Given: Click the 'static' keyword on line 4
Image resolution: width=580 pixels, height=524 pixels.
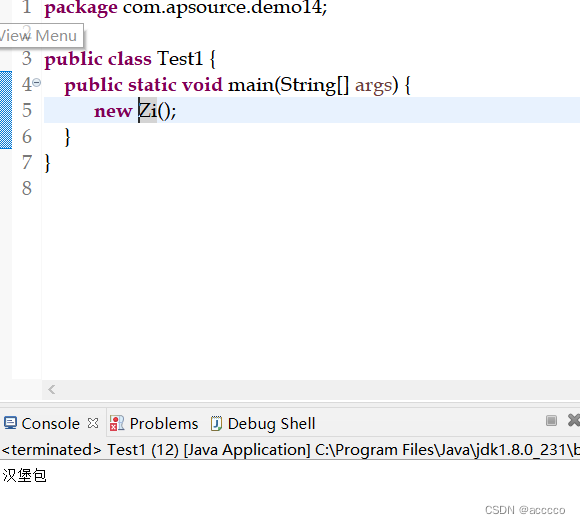Looking at the screenshot, I should pyautogui.click(x=152, y=85).
